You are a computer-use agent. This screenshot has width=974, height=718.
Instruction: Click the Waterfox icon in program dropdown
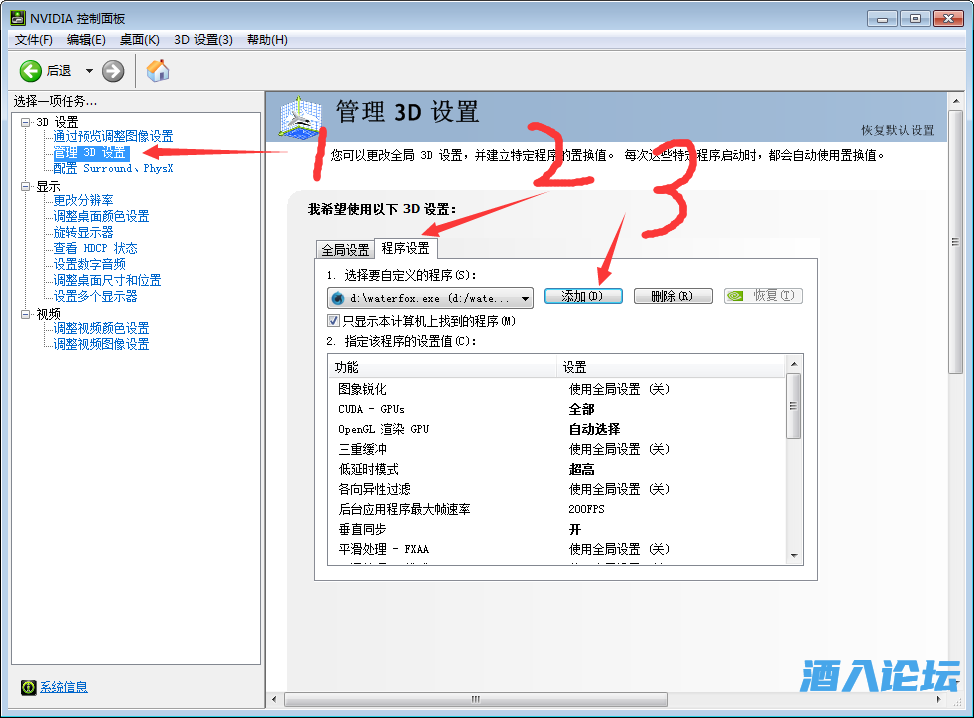(x=339, y=299)
